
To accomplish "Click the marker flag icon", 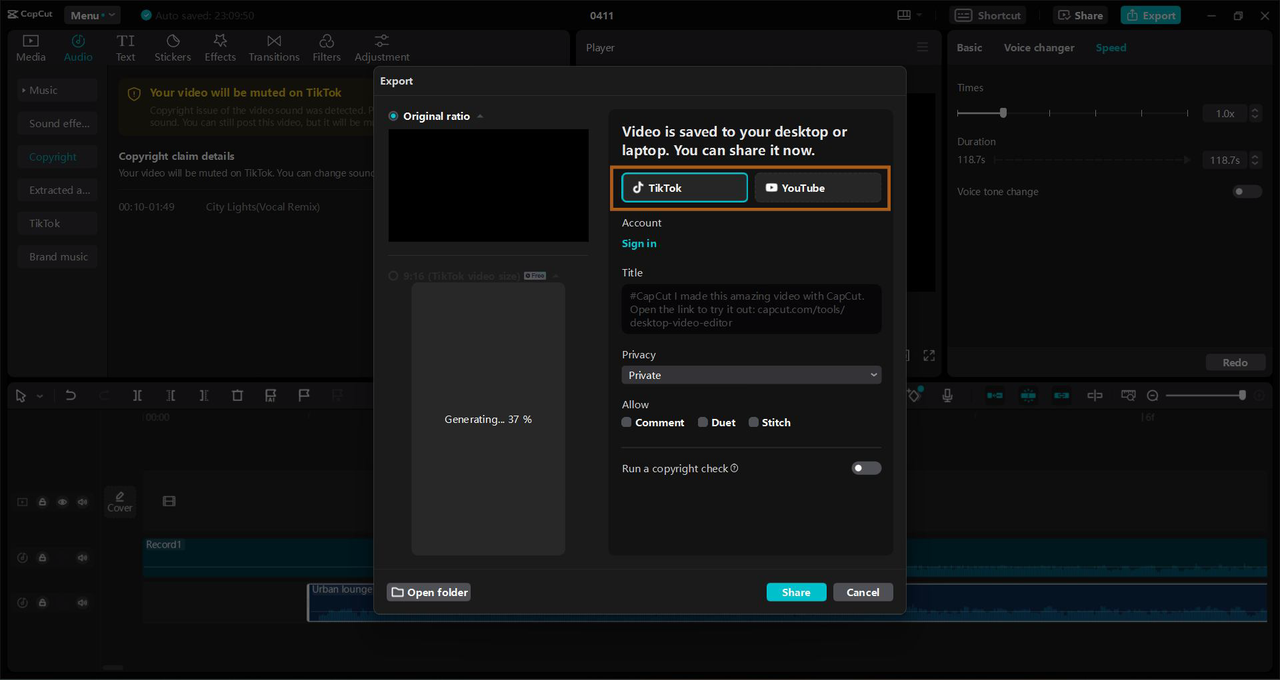I will pyautogui.click(x=304, y=396).
